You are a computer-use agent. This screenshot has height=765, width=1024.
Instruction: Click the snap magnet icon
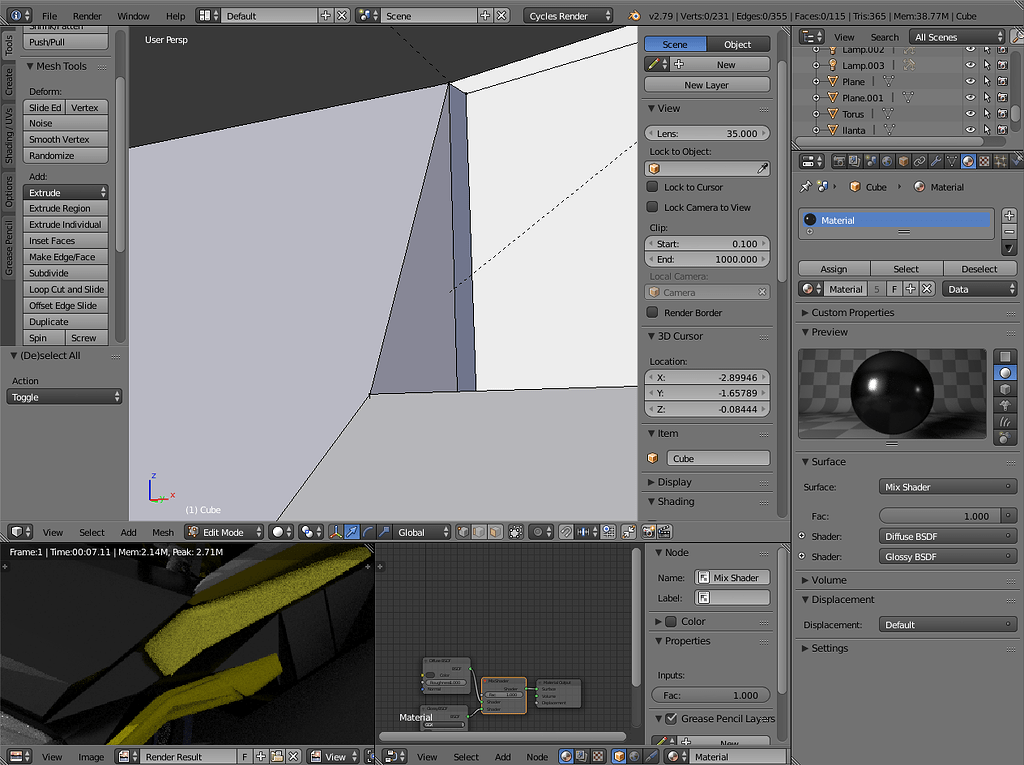(566, 532)
